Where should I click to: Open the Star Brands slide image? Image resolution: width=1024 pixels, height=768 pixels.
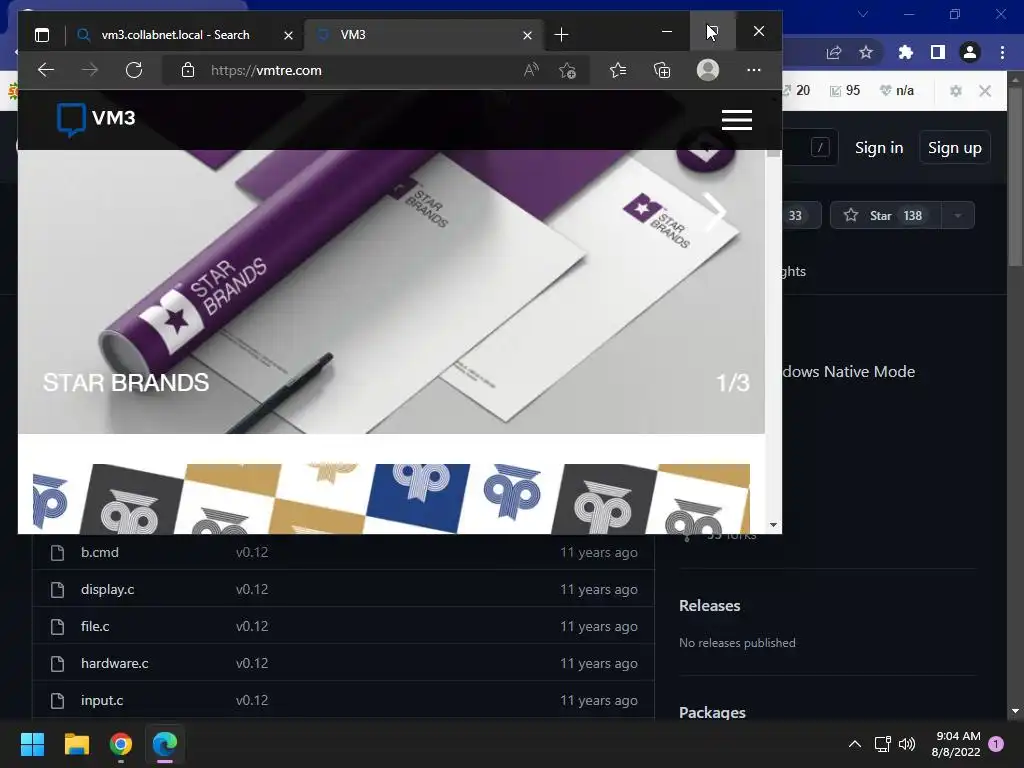(391, 291)
